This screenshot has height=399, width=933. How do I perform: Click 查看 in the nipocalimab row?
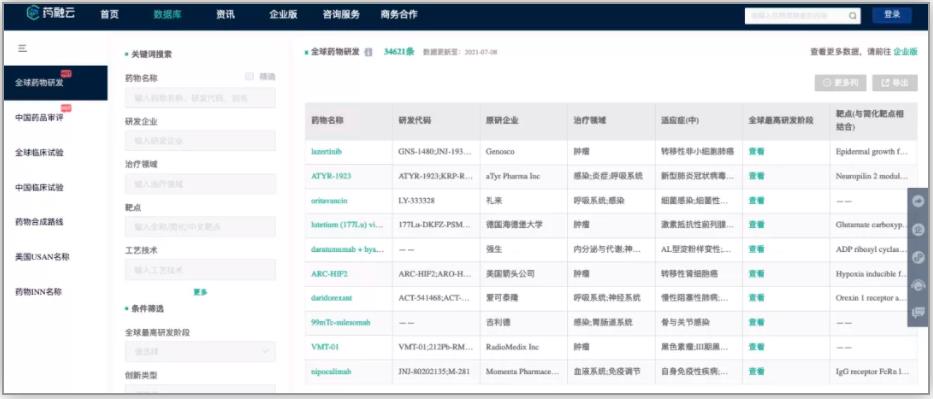coord(756,372)
